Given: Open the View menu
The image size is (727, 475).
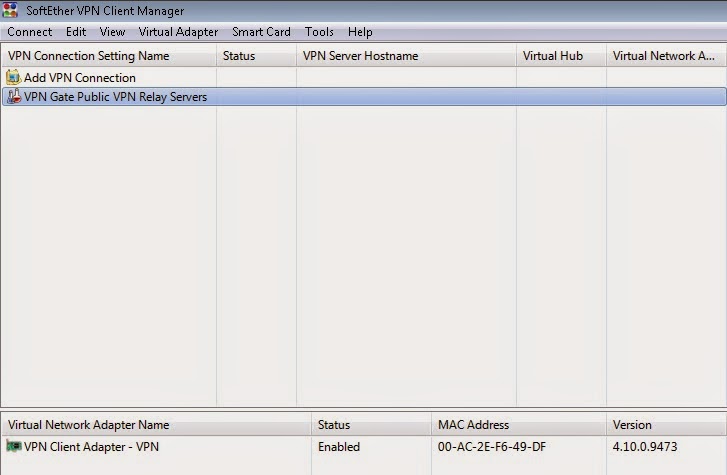Looking at the screenshot, I should [x=112, y=32].
